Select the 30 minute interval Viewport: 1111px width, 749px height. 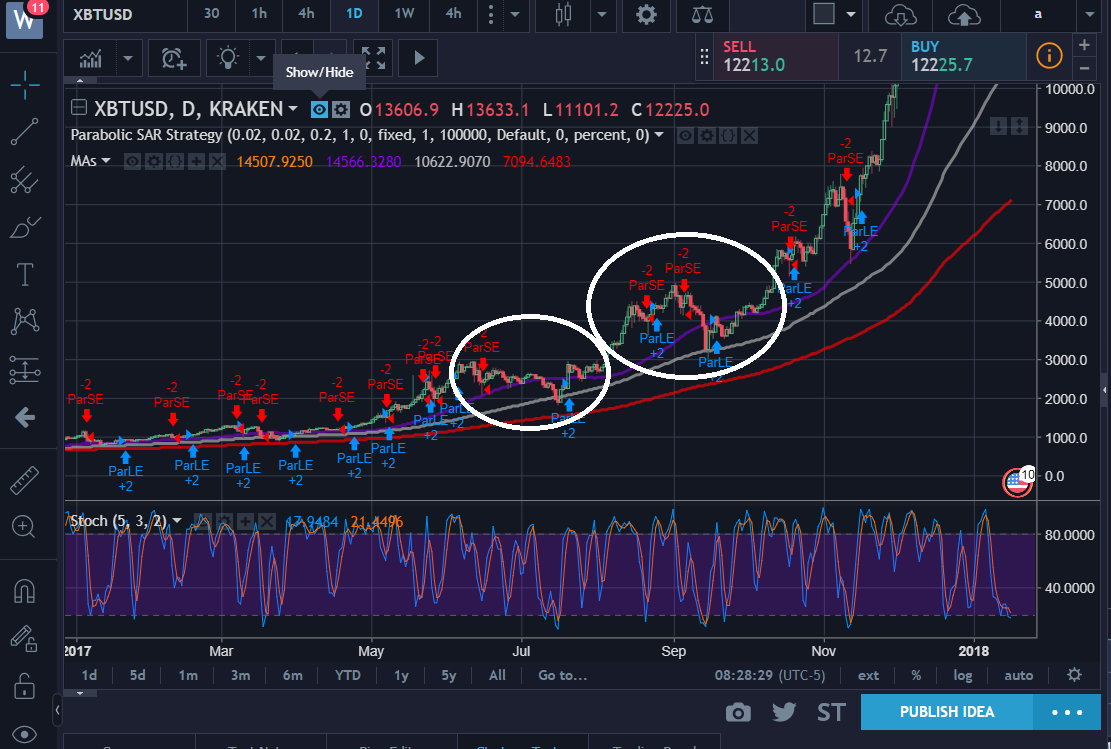pyautogui.click(x=211, y=13)
